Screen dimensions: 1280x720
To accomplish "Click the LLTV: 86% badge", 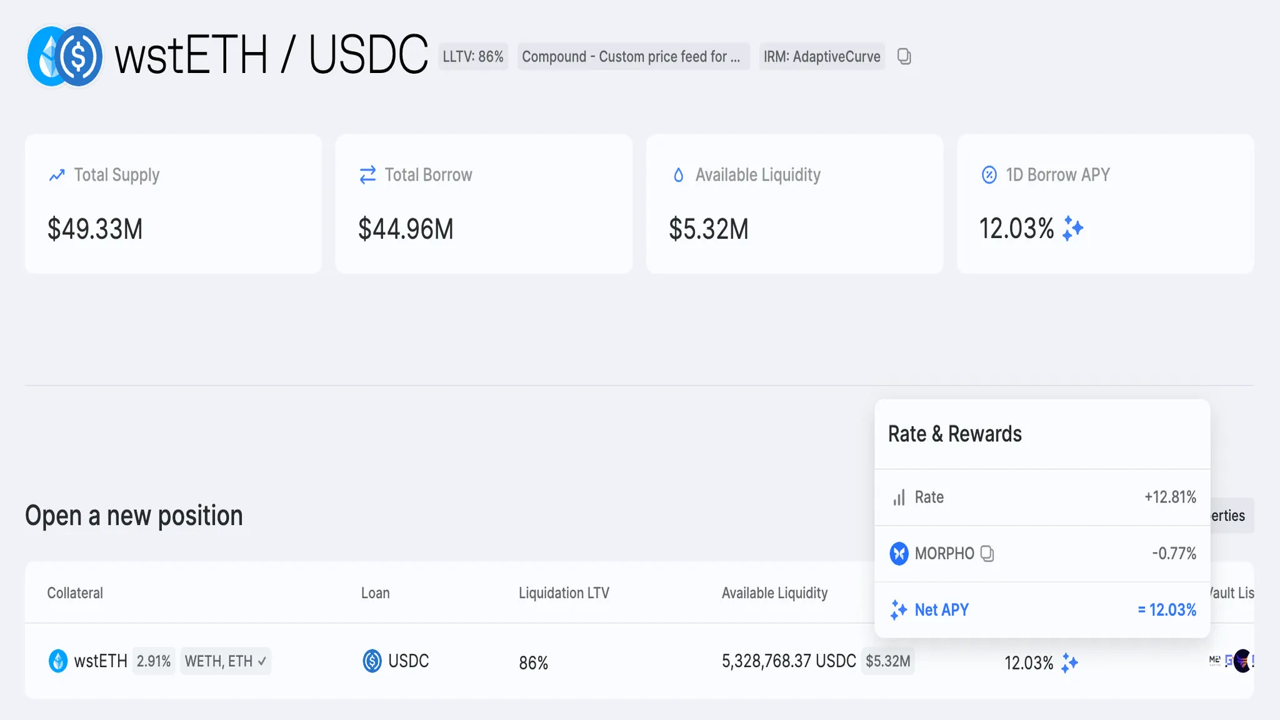I will point(473,56).
